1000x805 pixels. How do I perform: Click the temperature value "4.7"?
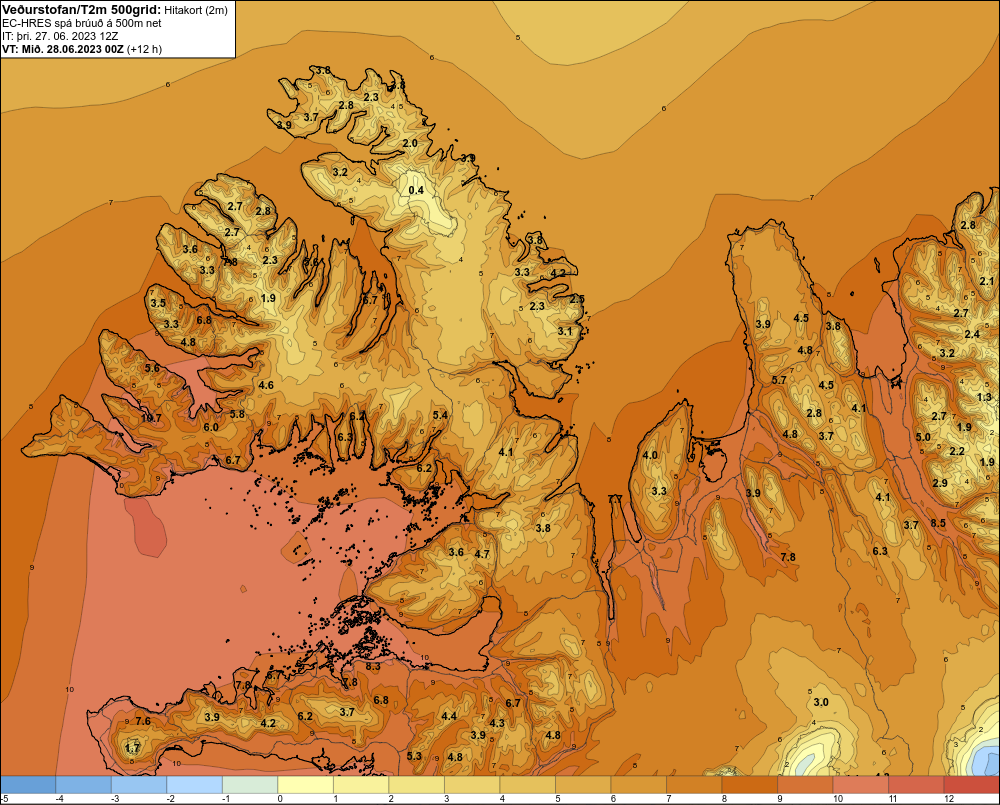click(x=482, y=554)
